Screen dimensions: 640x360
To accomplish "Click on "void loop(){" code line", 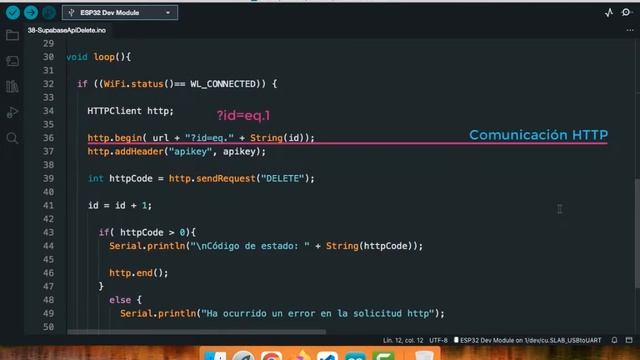I will click(98, 57).
